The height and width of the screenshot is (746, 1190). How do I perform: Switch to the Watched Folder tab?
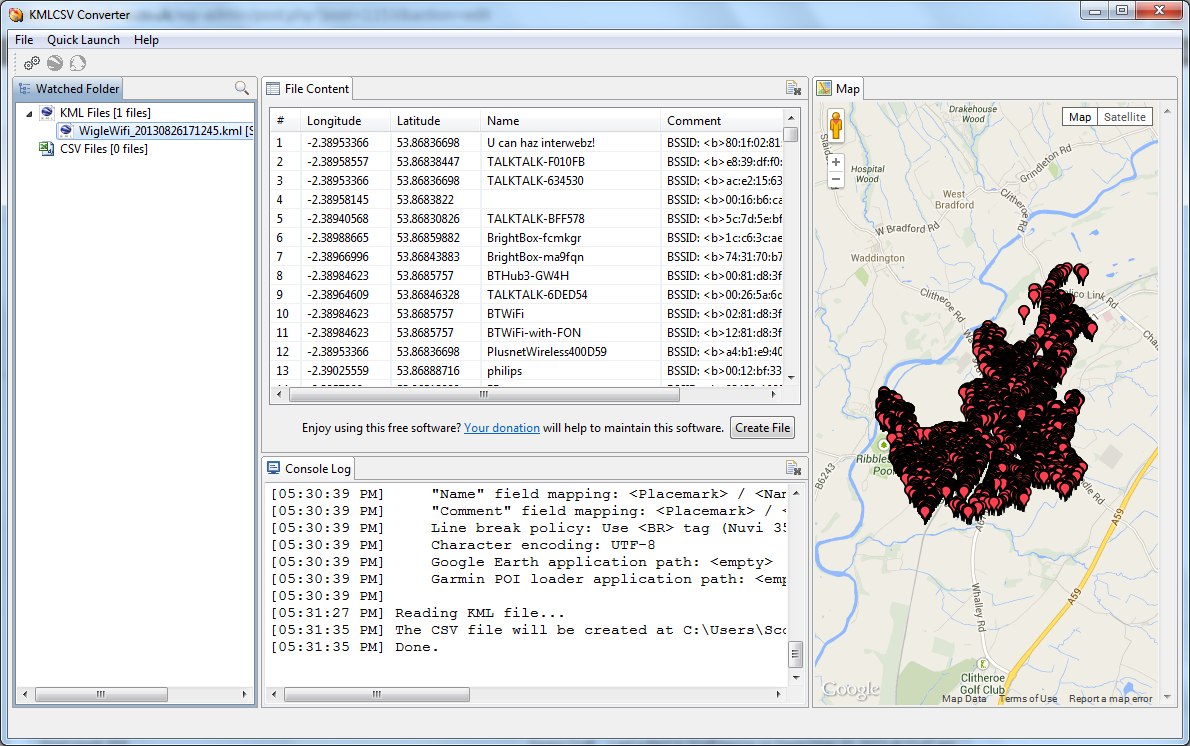[70, 89]
